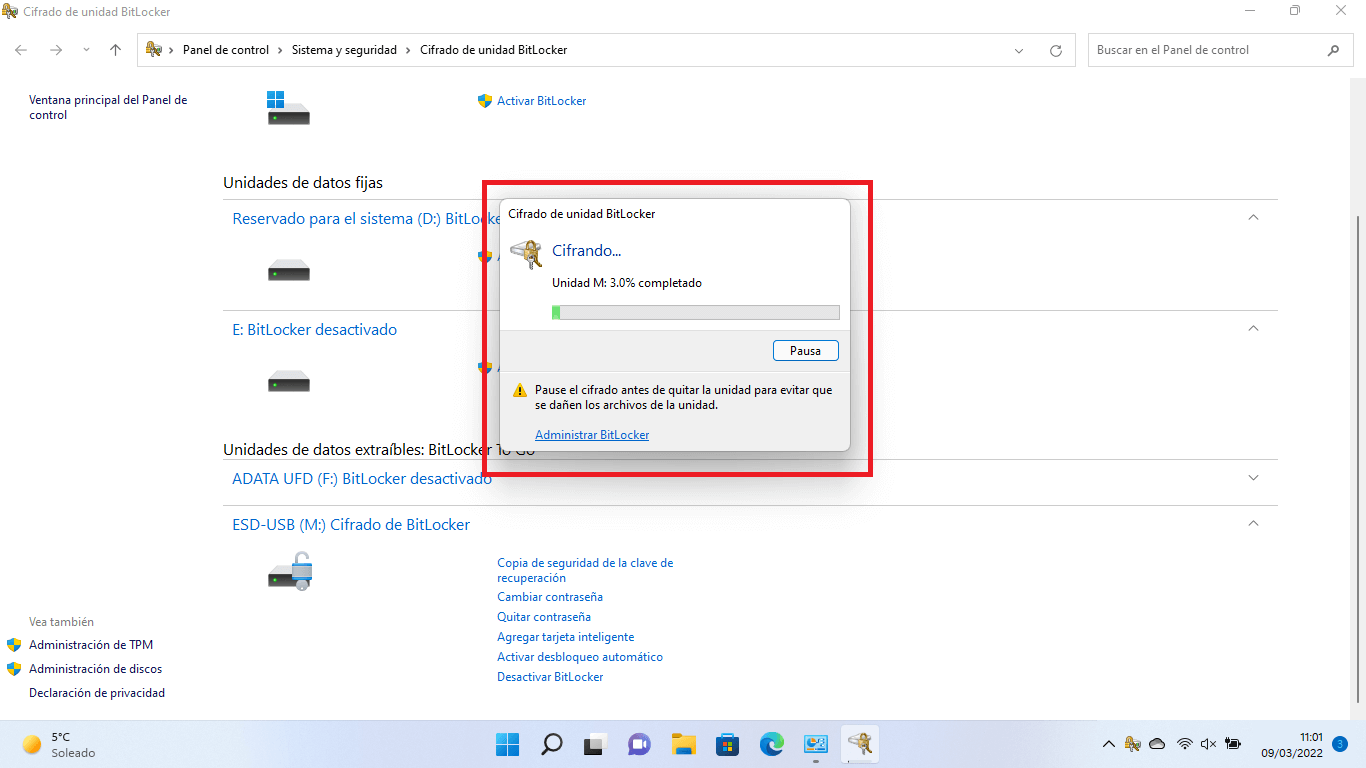Click the BitLocker keys icon in address bar
This screenshot has height=768, width=1366.
pyautogui.click(x=154, y=49)
